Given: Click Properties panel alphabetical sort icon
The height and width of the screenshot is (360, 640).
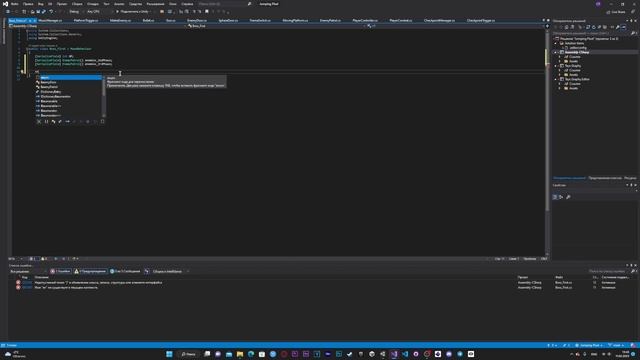Looking at the screenshot, I should click(x=561, y=197).
